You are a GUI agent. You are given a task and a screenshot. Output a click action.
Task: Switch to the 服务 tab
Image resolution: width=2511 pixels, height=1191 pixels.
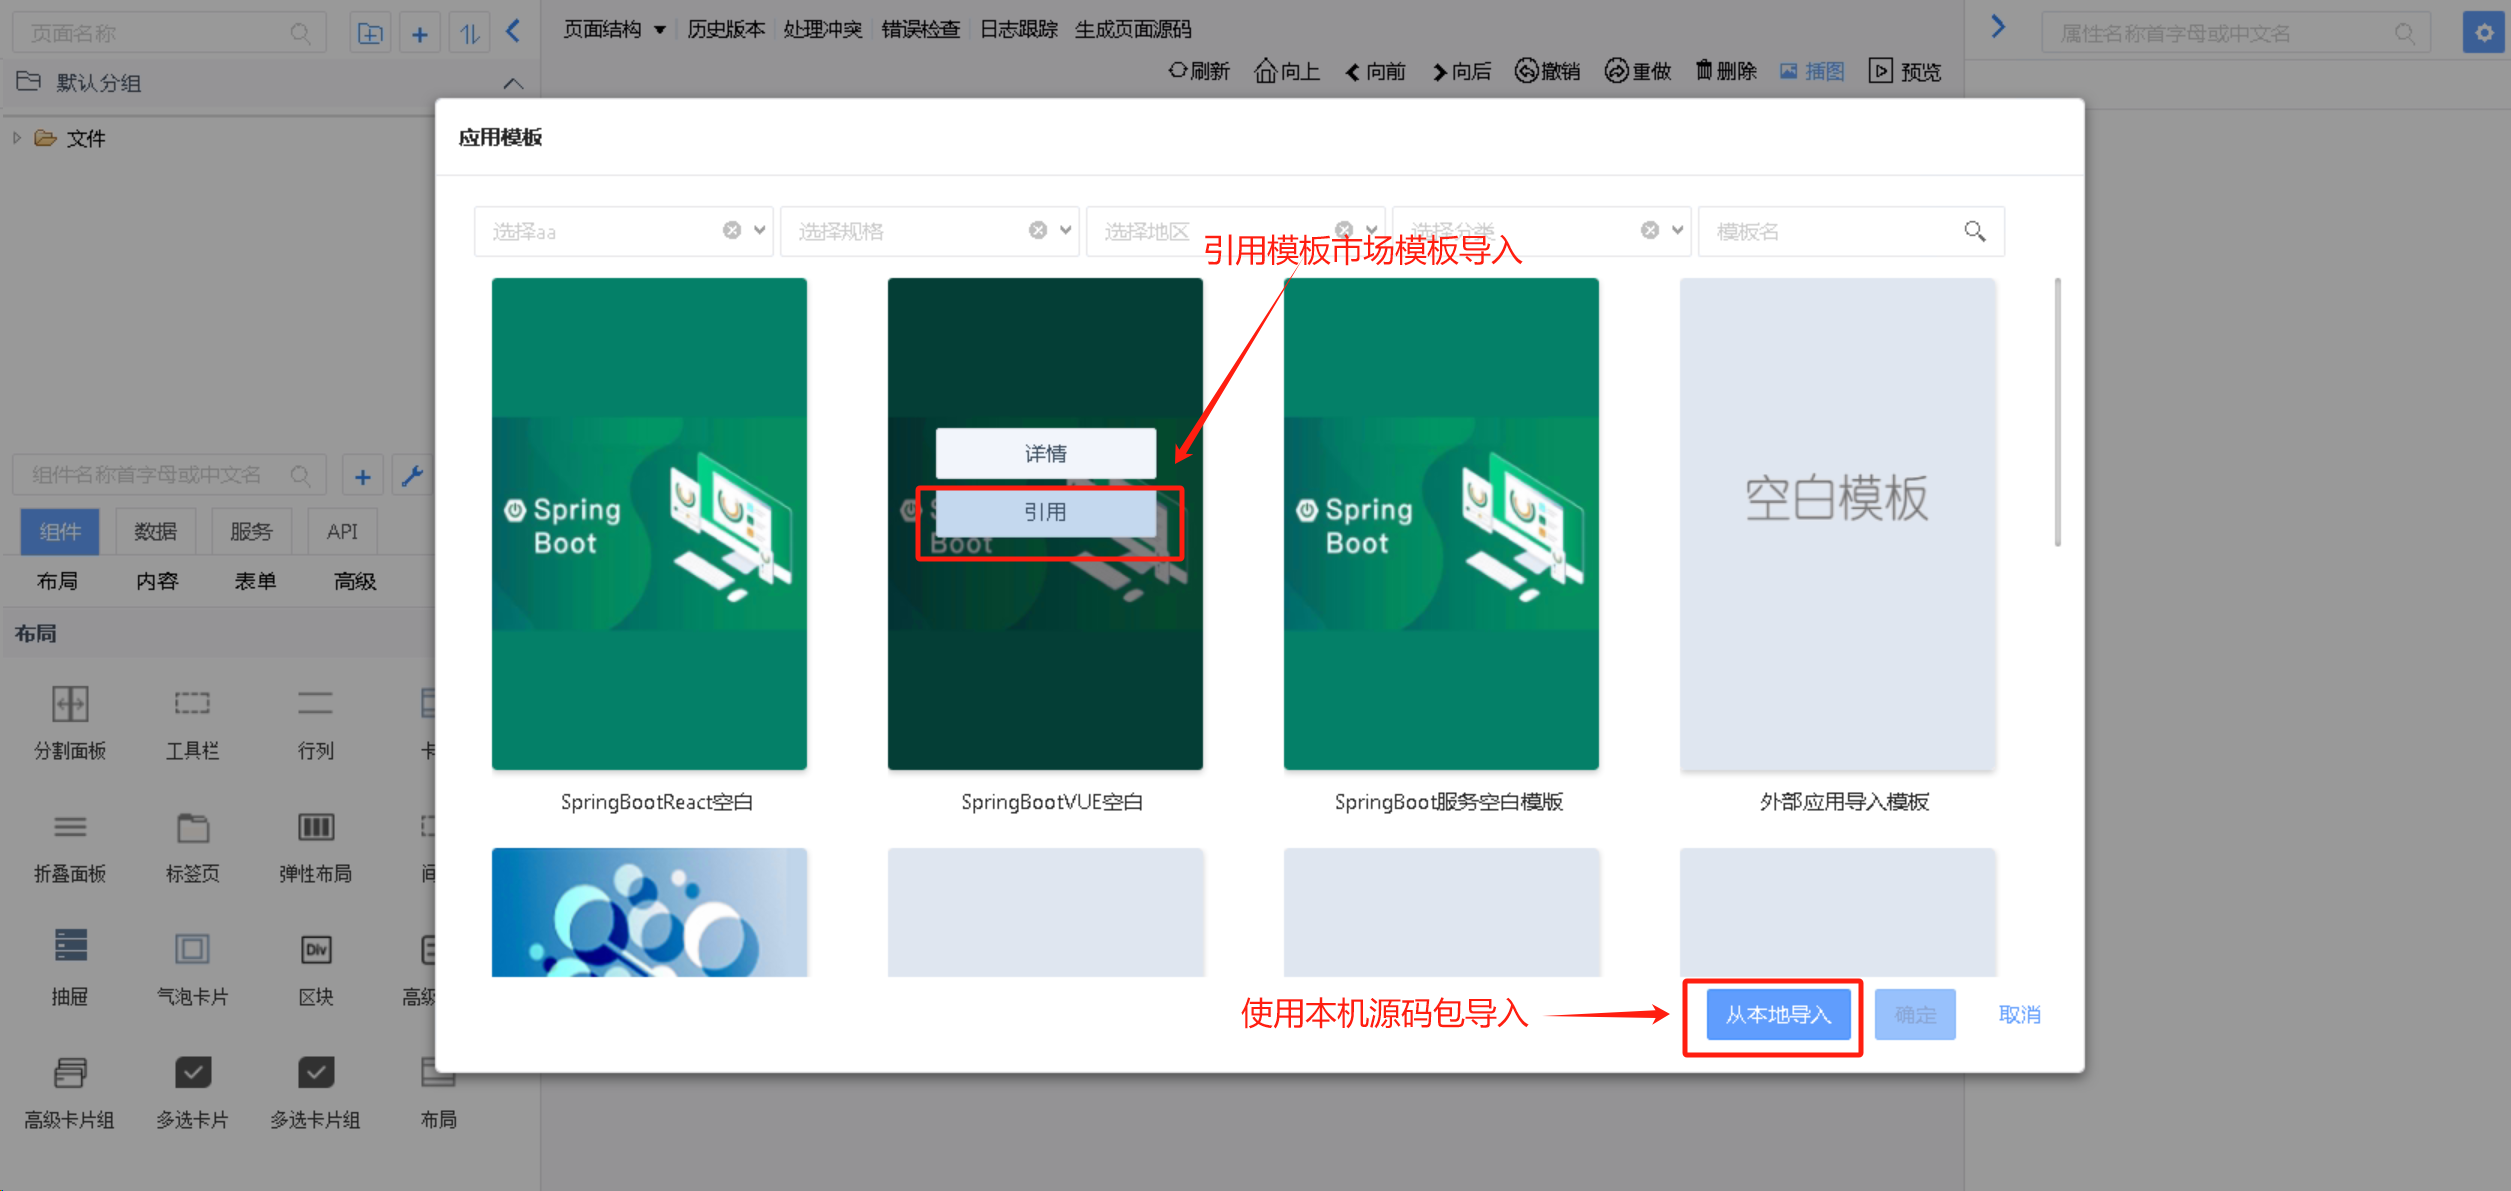tap(251, 532)
